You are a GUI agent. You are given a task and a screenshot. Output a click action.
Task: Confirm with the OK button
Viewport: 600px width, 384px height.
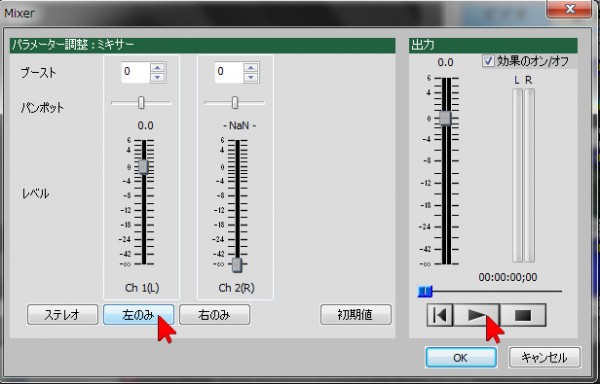(x=461, y=358)
